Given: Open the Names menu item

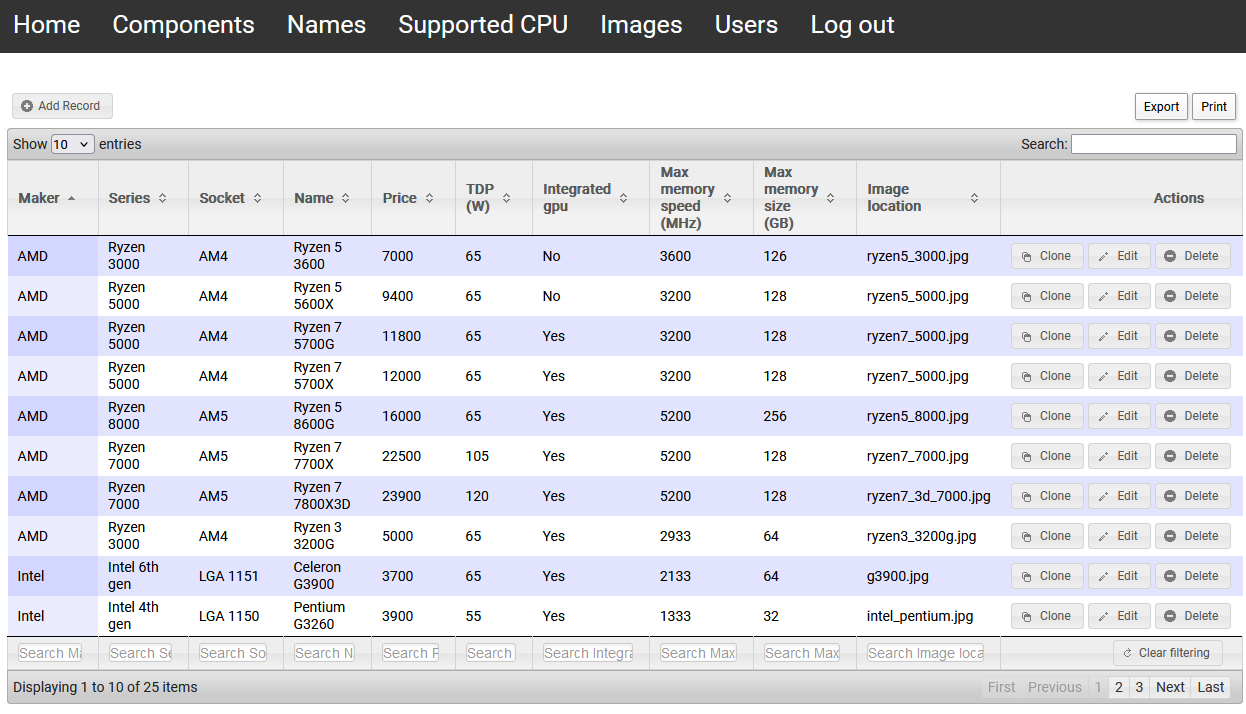Looking at the screenshot, I should tap(326, 25).
